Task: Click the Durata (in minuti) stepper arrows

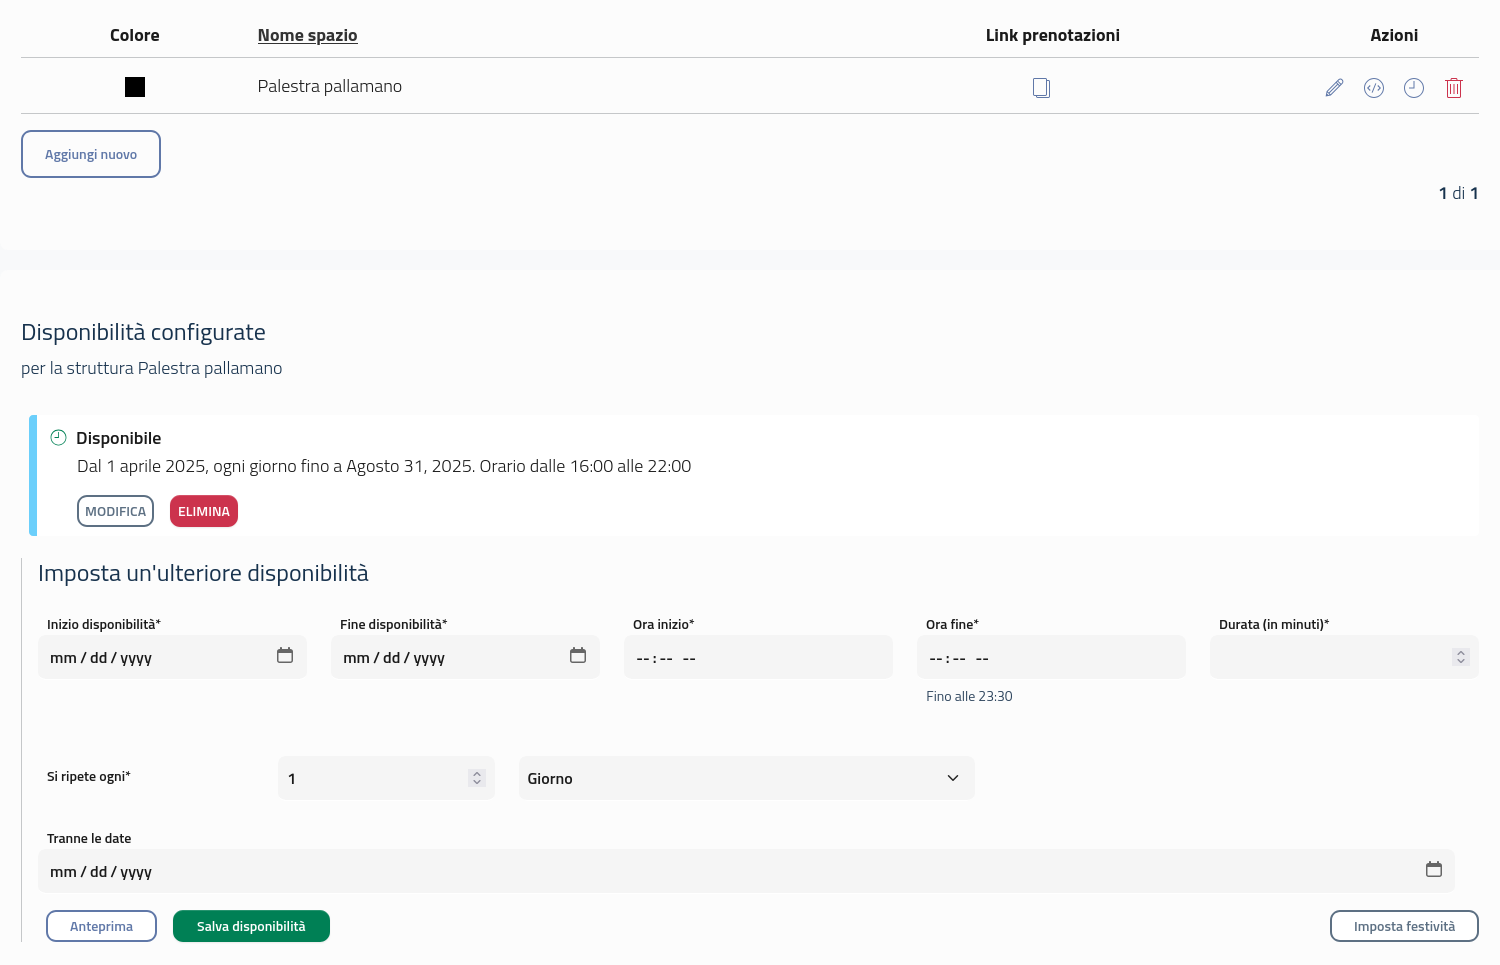Action: click(x=1460, y=657)
